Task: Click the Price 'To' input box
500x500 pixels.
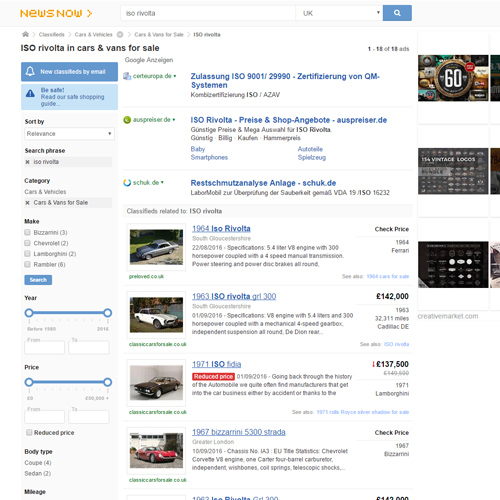Action: coord(89,417)
